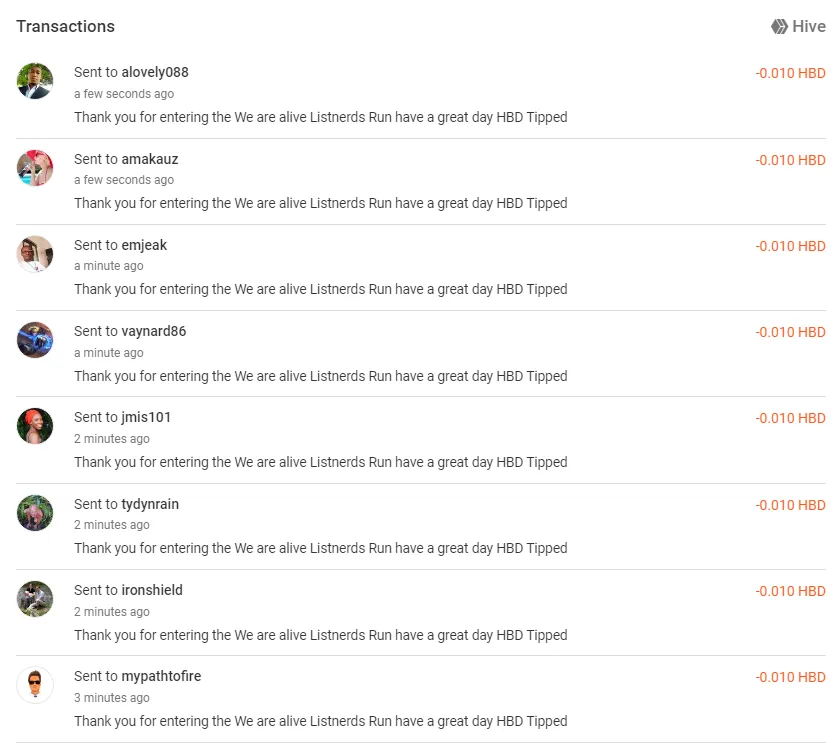Open the jmis101 username link
Screen dimensions: 838x743
point(146,417)
